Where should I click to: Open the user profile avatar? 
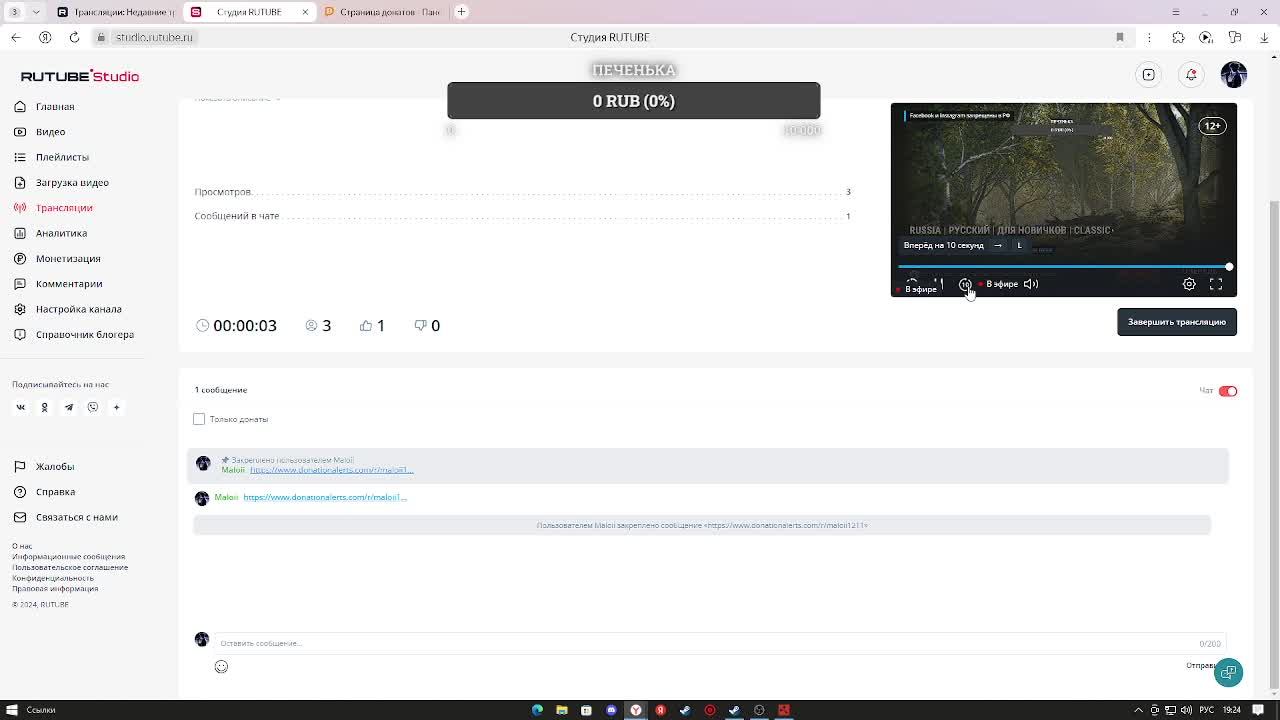click(x=1234, y=75)
